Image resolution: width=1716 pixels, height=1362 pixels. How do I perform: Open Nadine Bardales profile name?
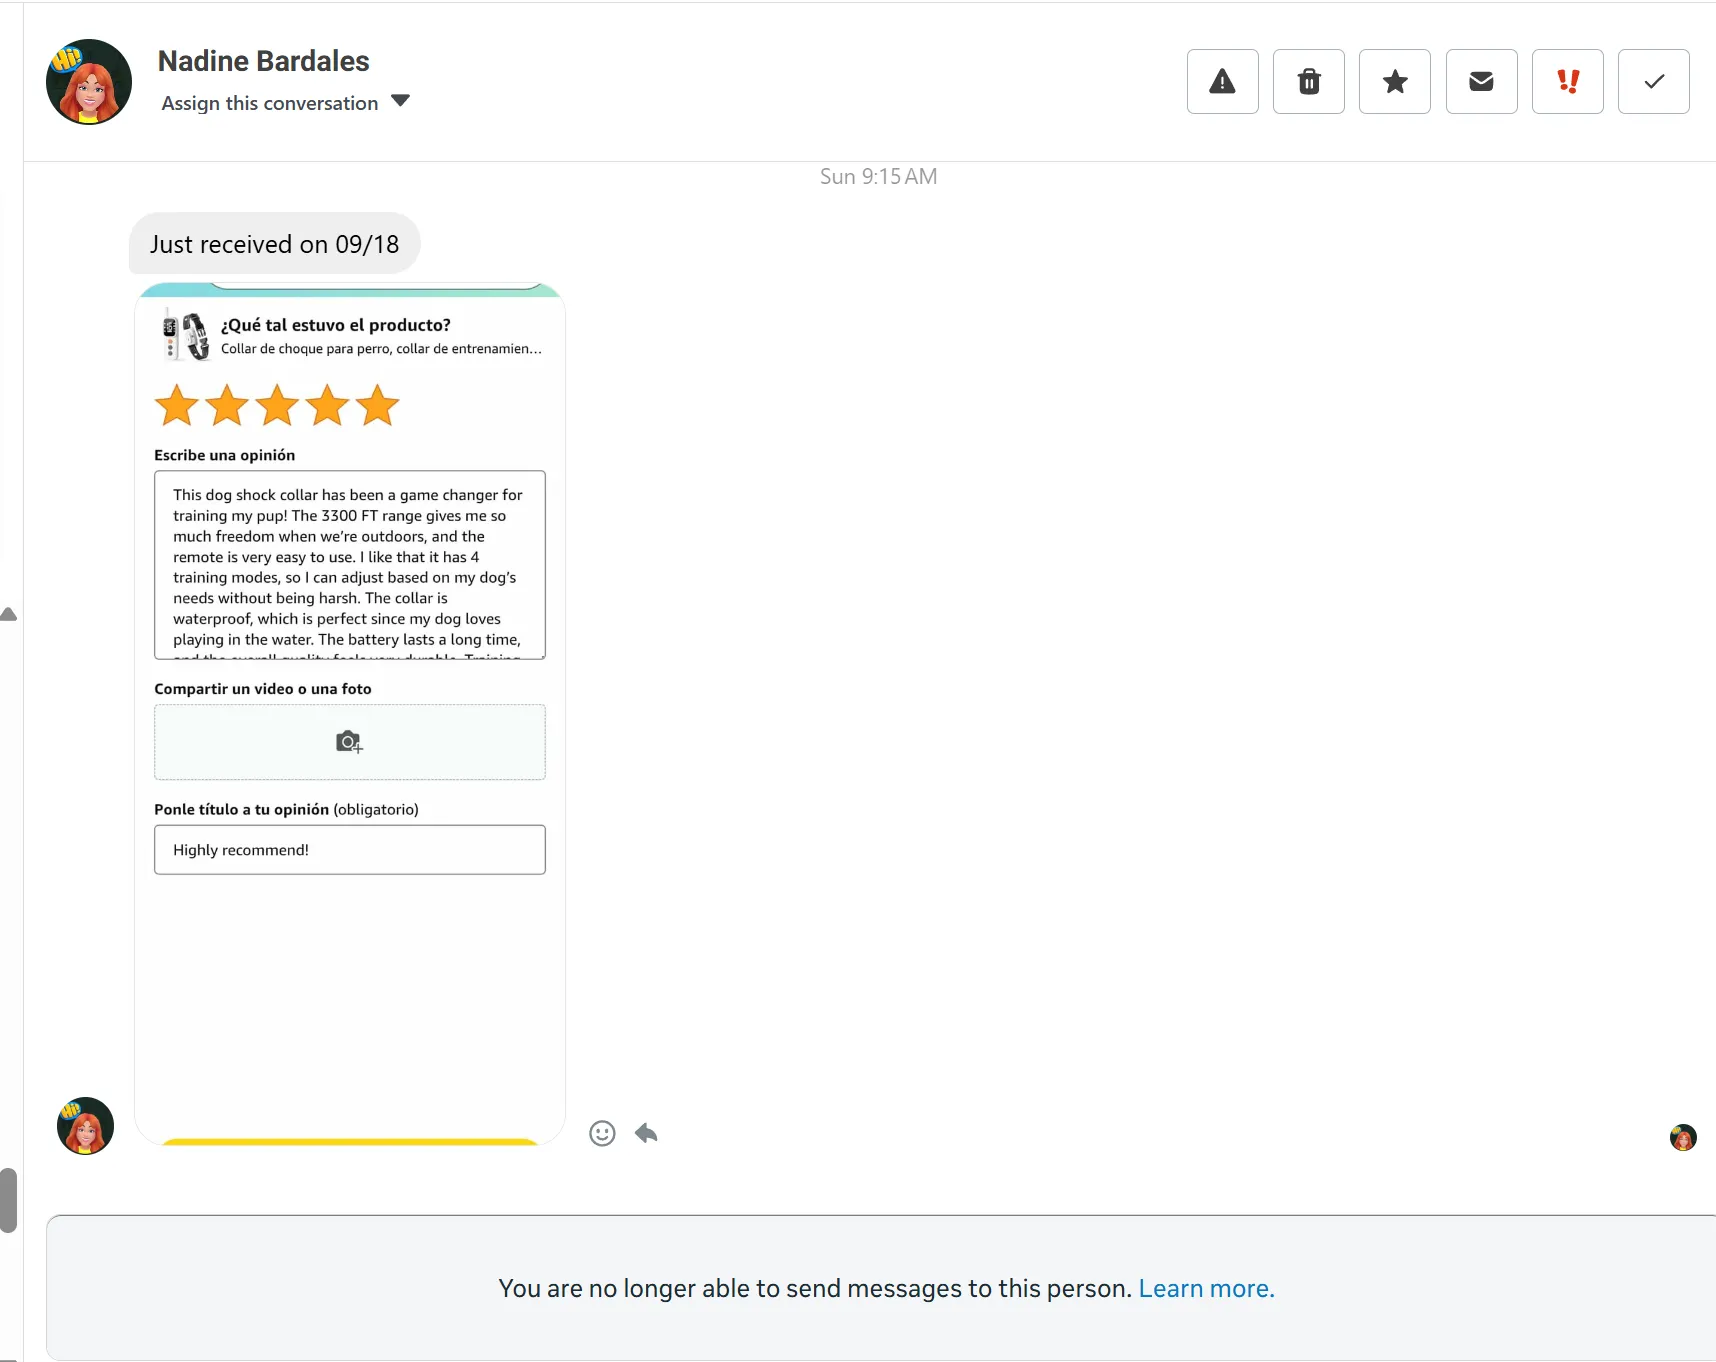pyautogui.click(x=263, y=61)
